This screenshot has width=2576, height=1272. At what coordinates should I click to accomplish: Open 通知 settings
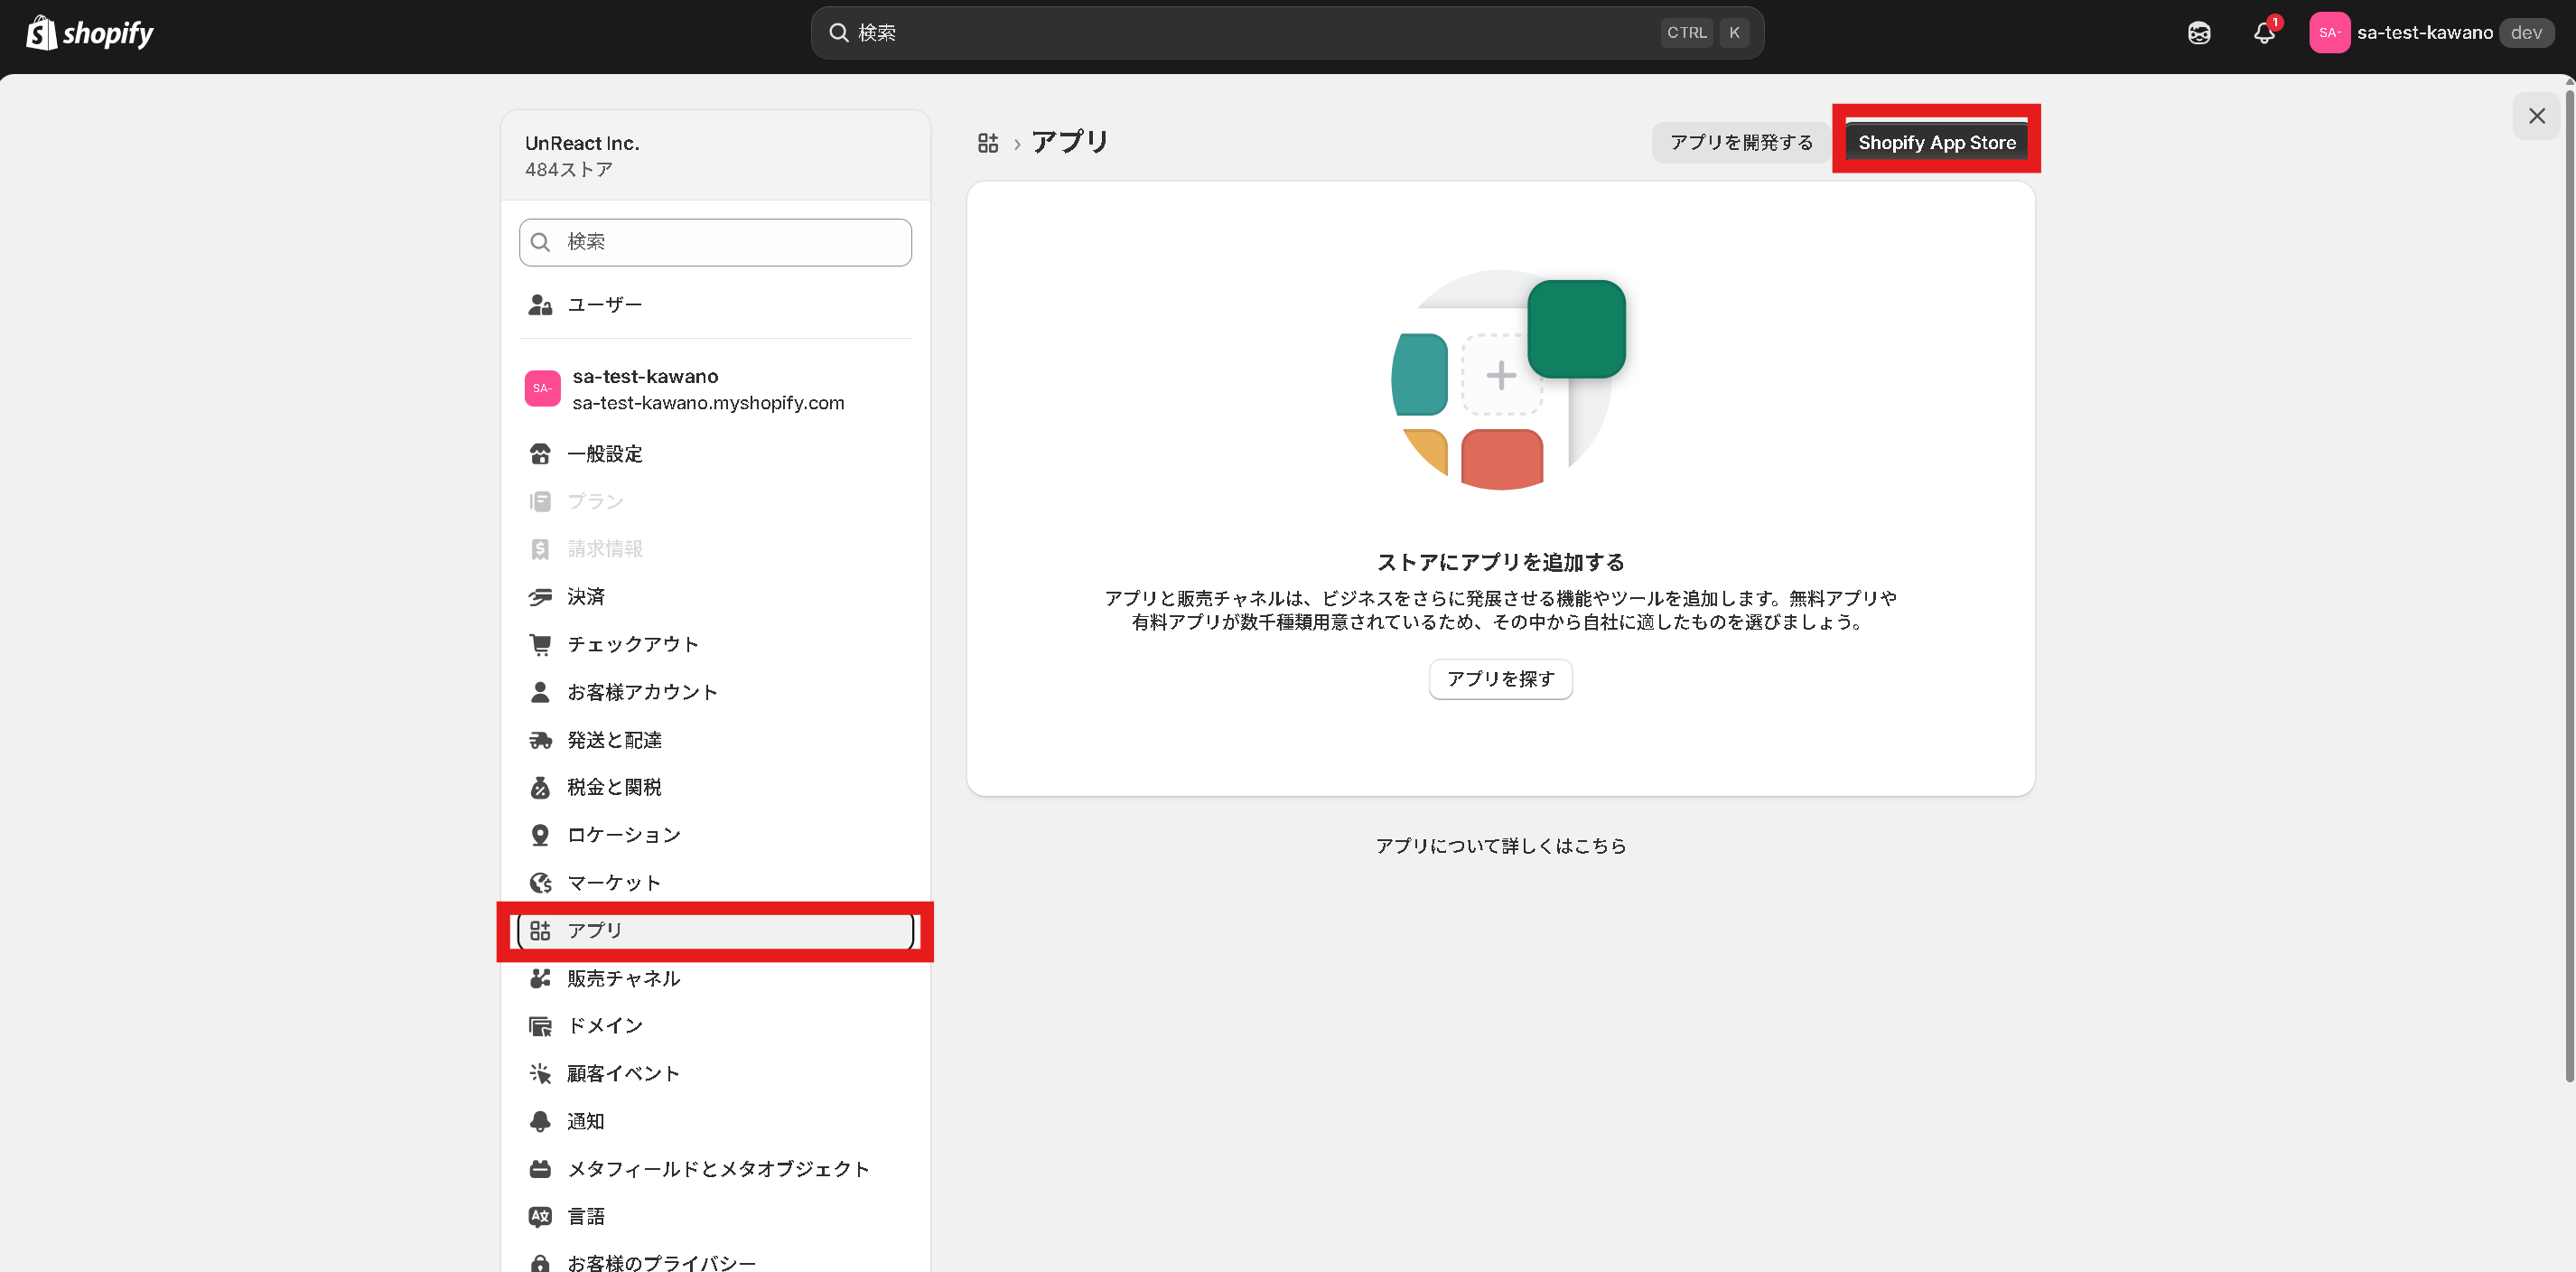tap(715, 1121)
